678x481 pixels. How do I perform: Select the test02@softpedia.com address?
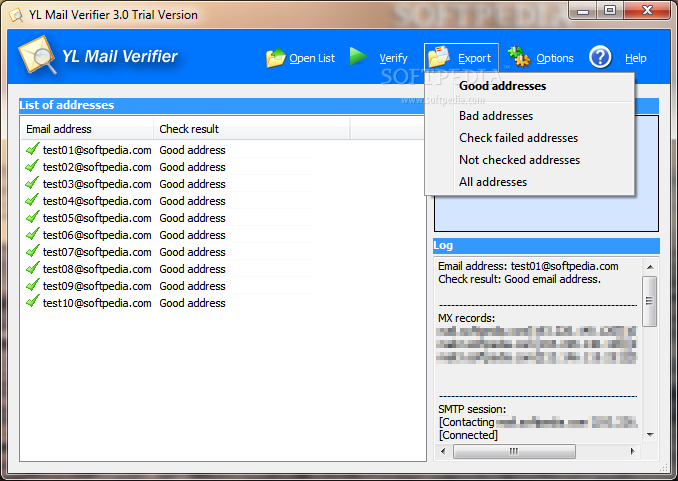(x=97, y=167)
